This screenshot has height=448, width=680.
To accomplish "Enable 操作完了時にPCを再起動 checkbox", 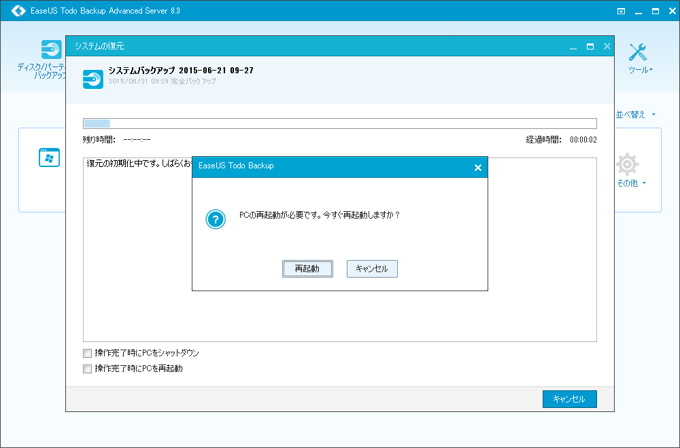I will pyautogui.click(x=88, y=369).
